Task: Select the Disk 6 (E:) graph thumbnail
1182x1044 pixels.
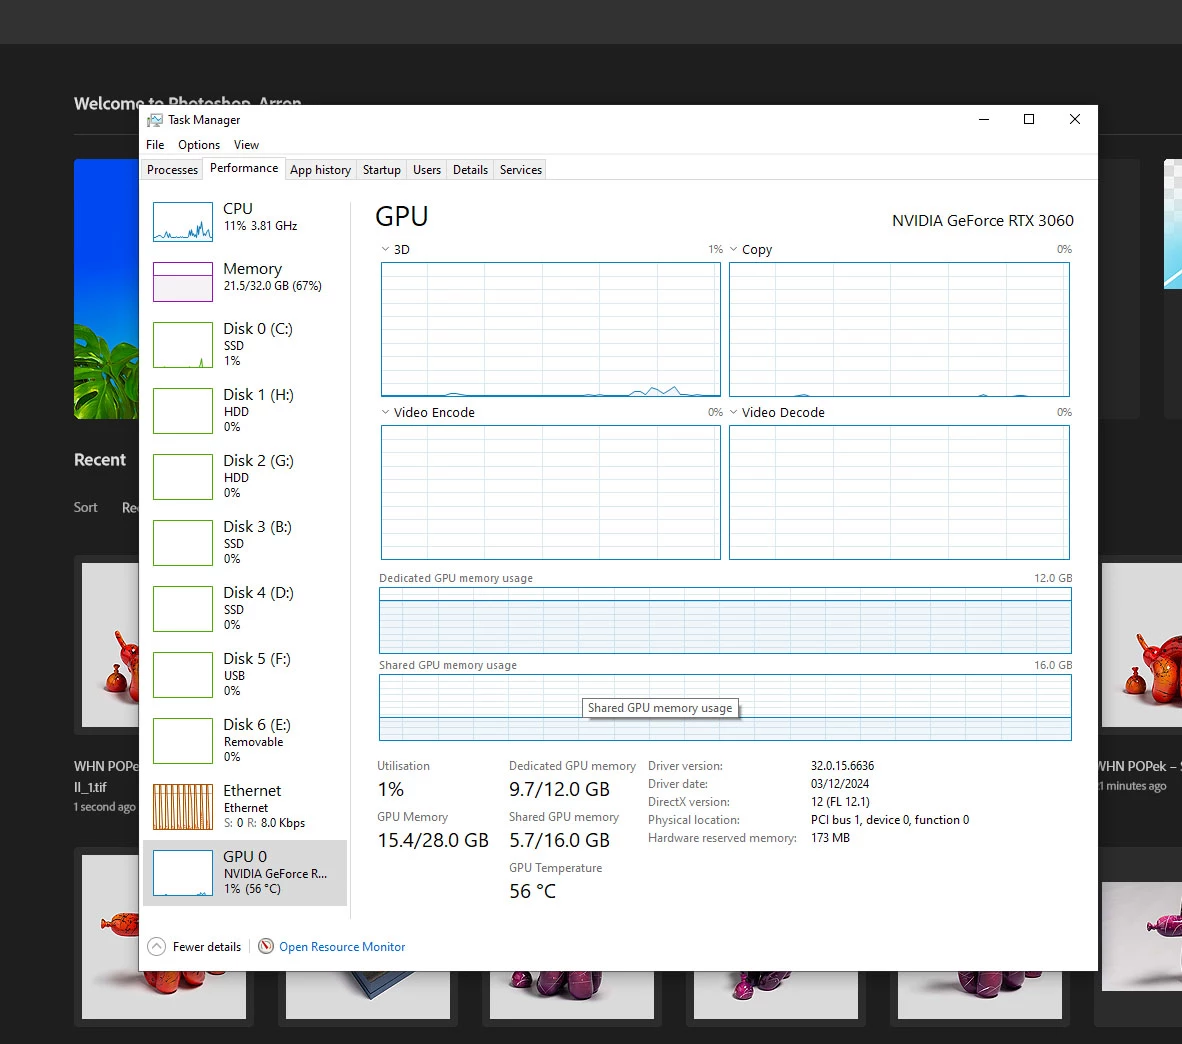Action: 182,741
